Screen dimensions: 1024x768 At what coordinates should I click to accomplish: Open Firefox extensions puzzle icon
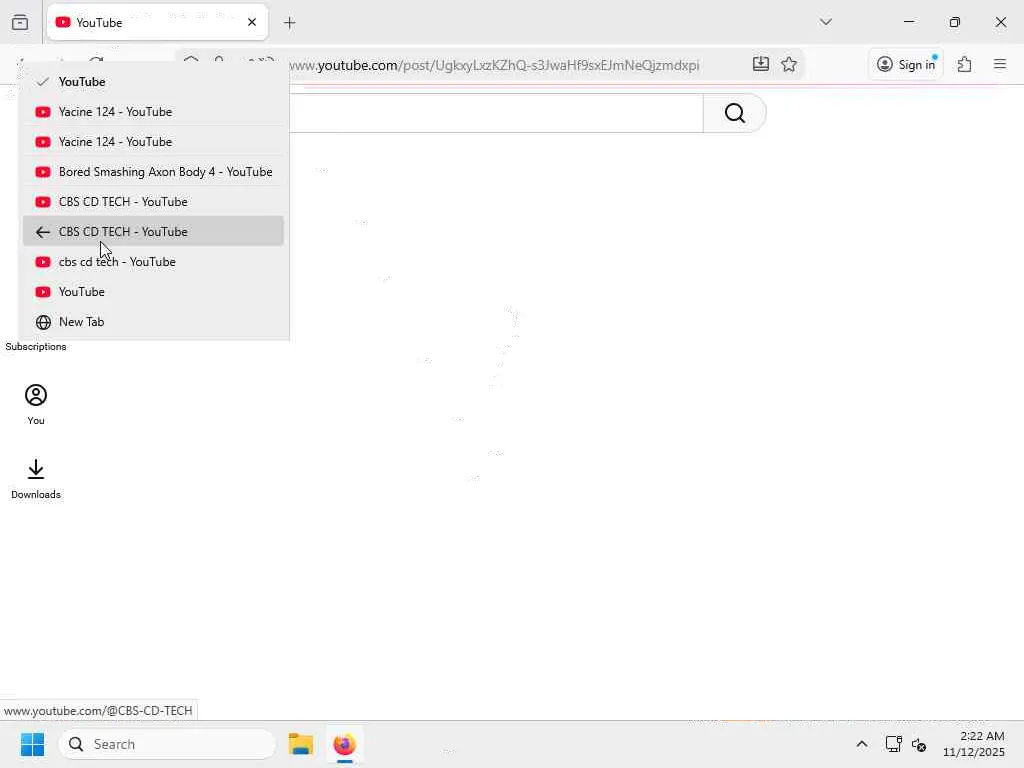(x=964, y=64)
